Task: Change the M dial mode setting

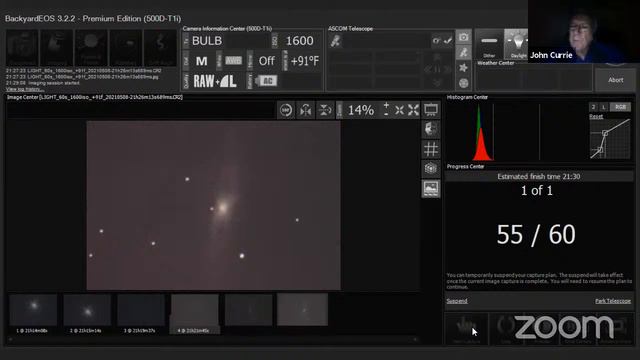Action: [x=202, y=61]
